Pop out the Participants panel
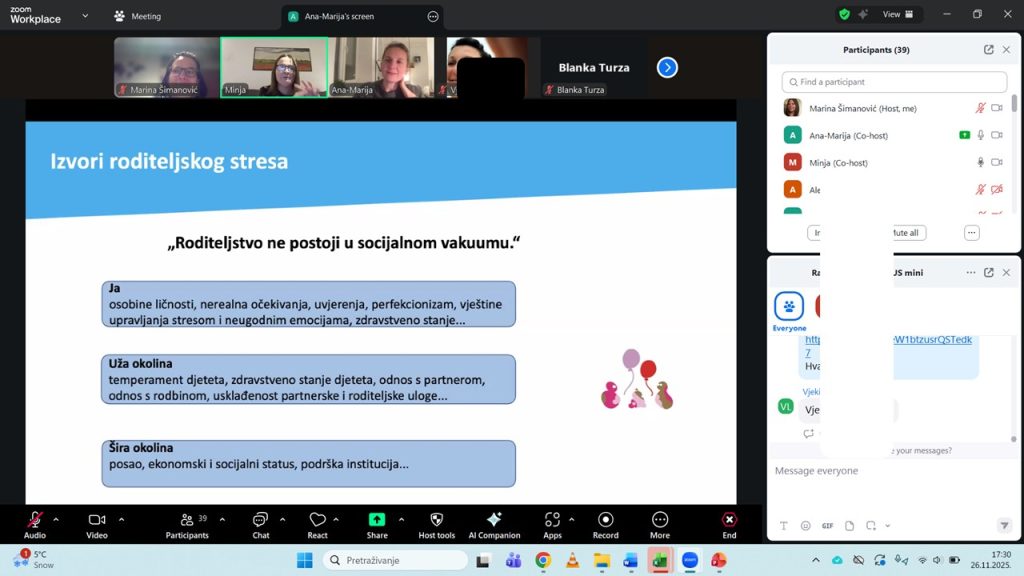The image size is (1024, 576). pos(988,50)
